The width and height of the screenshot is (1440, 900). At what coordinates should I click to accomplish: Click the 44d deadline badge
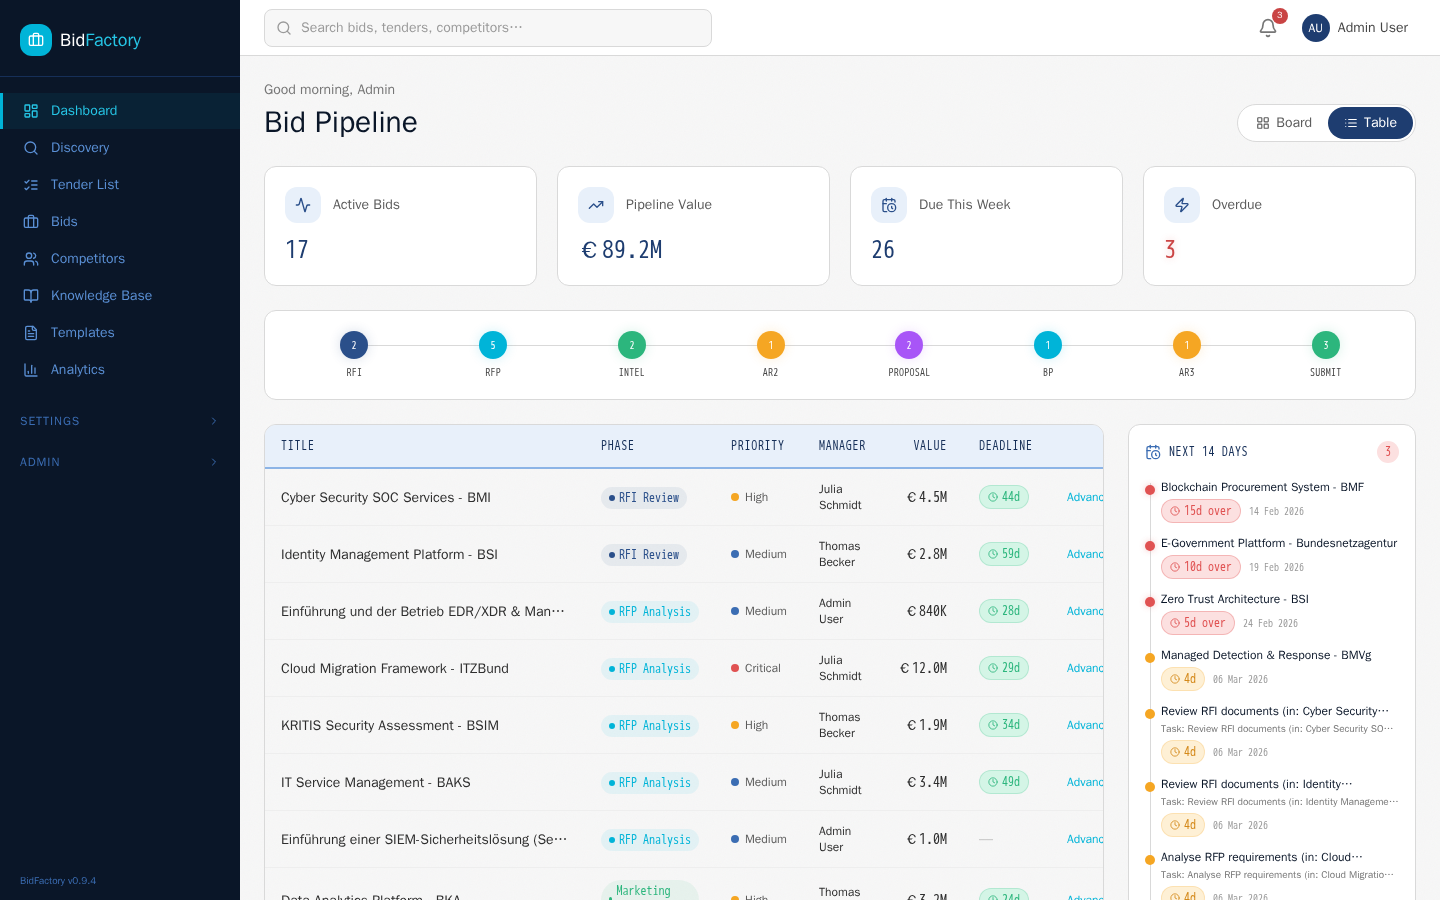pyautogui.click(x=1004, y=497)
